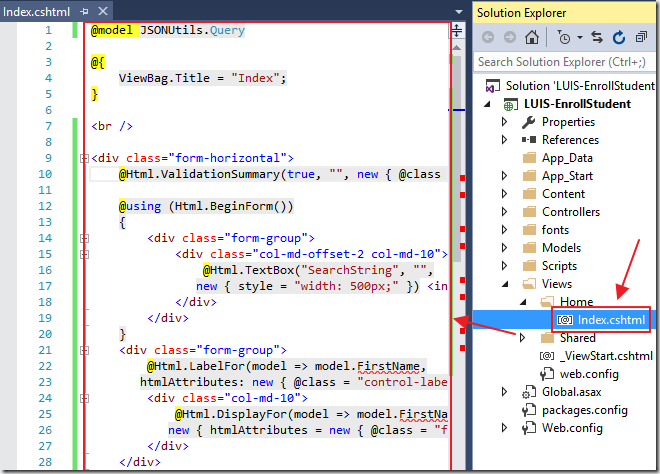Click the editor split window handle icon
The width and height of the screenshot is (660, 474).
(x=457, y=30)
